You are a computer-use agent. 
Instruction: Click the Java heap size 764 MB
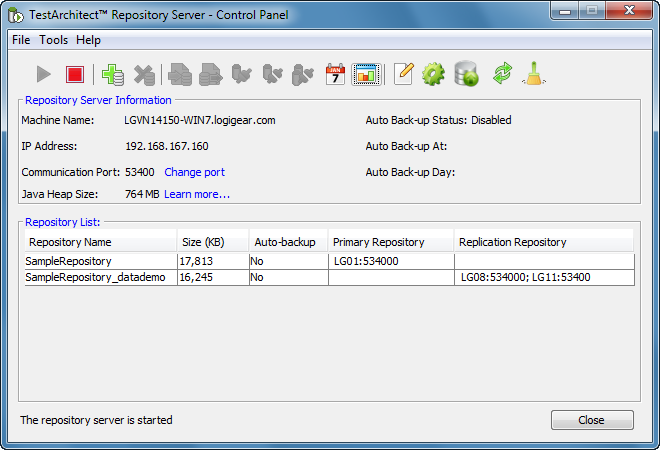pyautogui.click(x=142, y=194)
